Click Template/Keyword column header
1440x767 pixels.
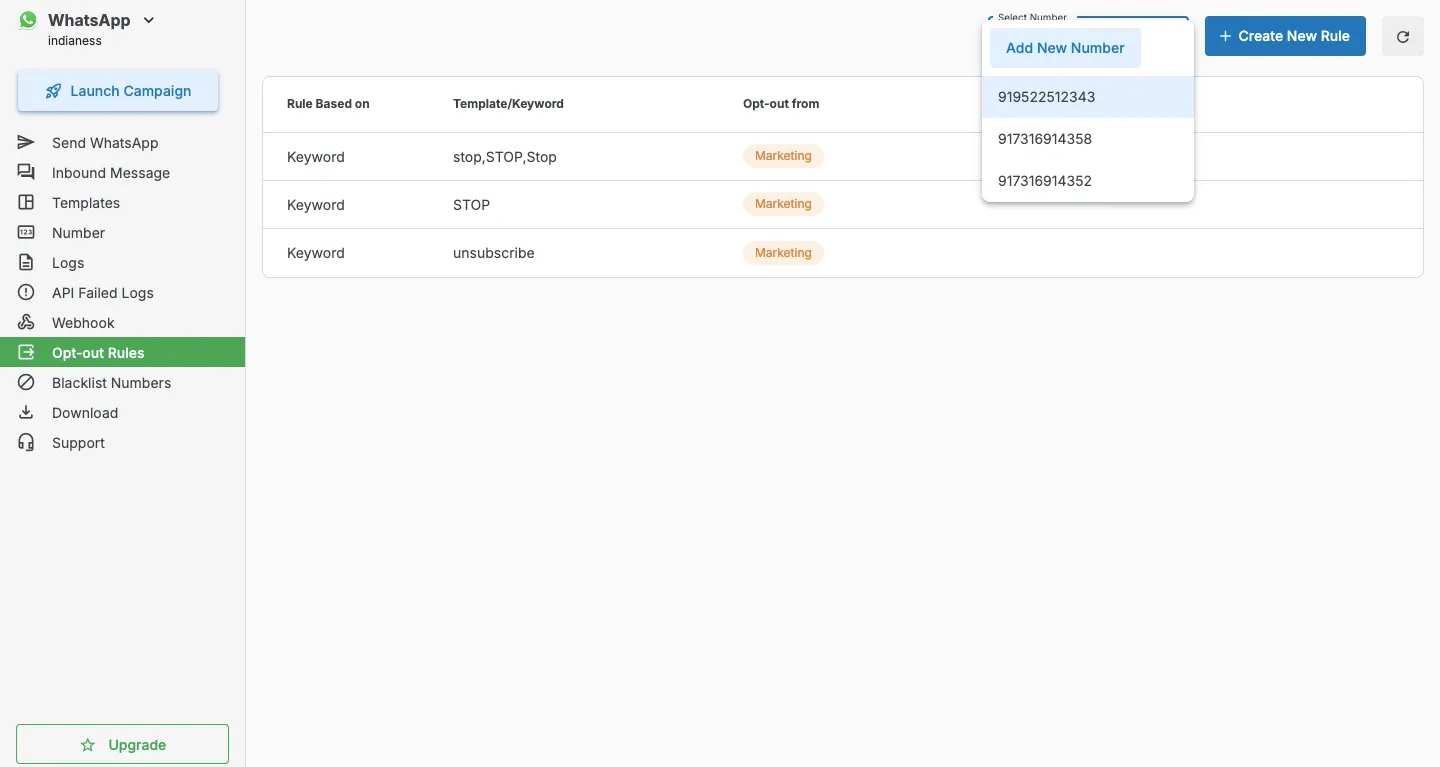[508, 104]
